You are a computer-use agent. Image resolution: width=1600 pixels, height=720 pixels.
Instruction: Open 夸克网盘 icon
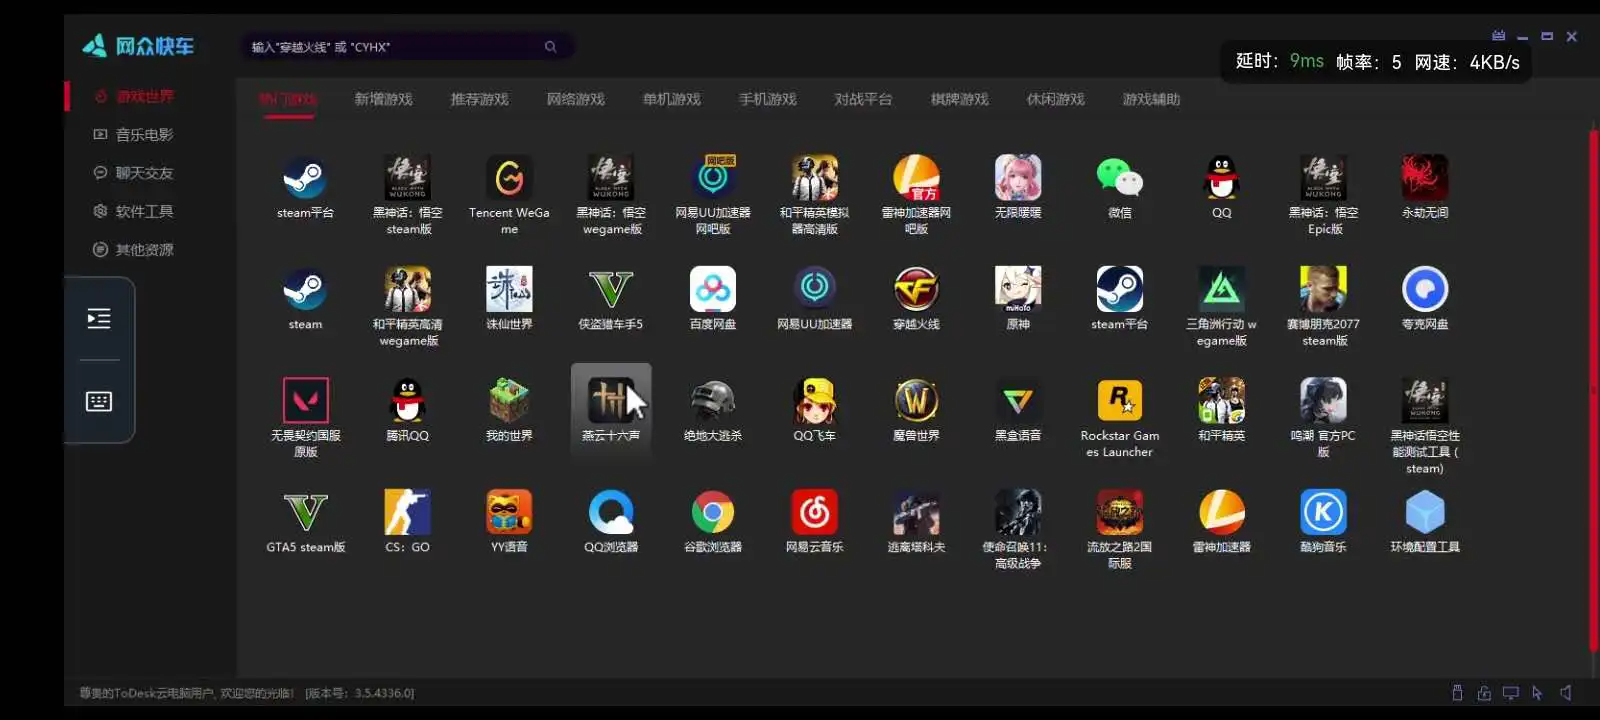click(x=1425, y=290)
